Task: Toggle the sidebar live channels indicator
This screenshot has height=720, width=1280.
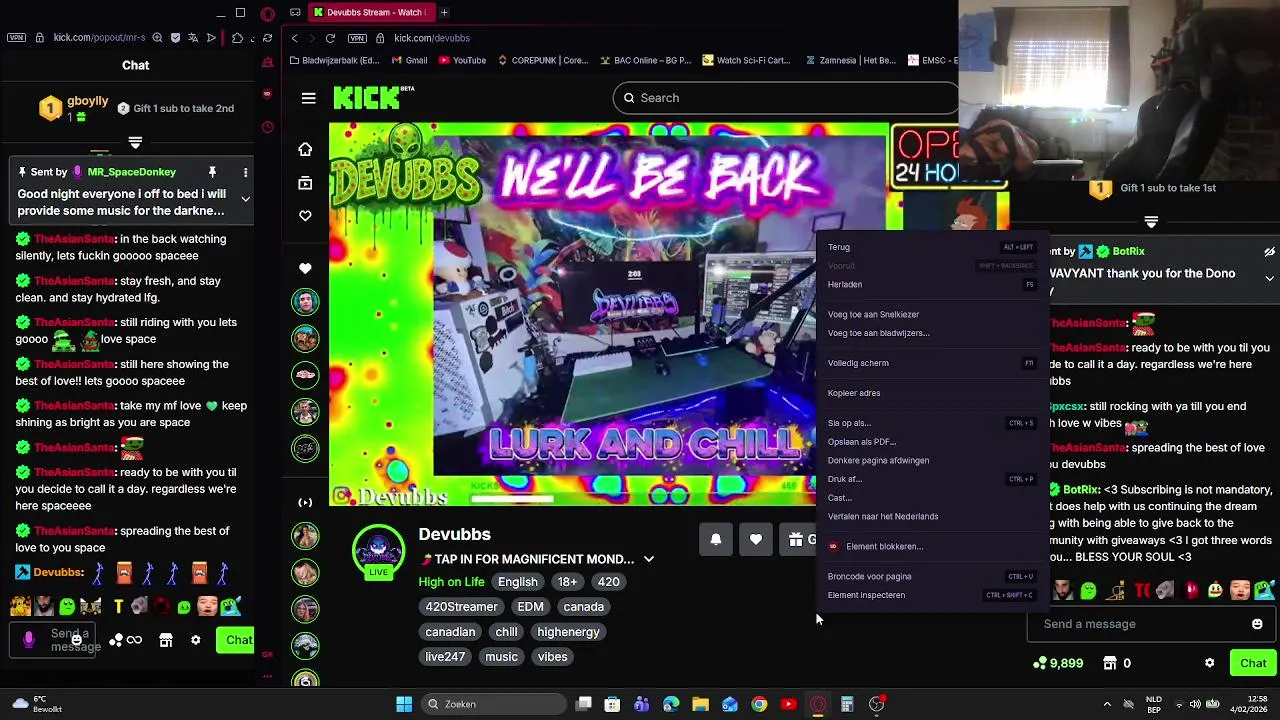Action: pyautogui.click(x=305, y=502)
